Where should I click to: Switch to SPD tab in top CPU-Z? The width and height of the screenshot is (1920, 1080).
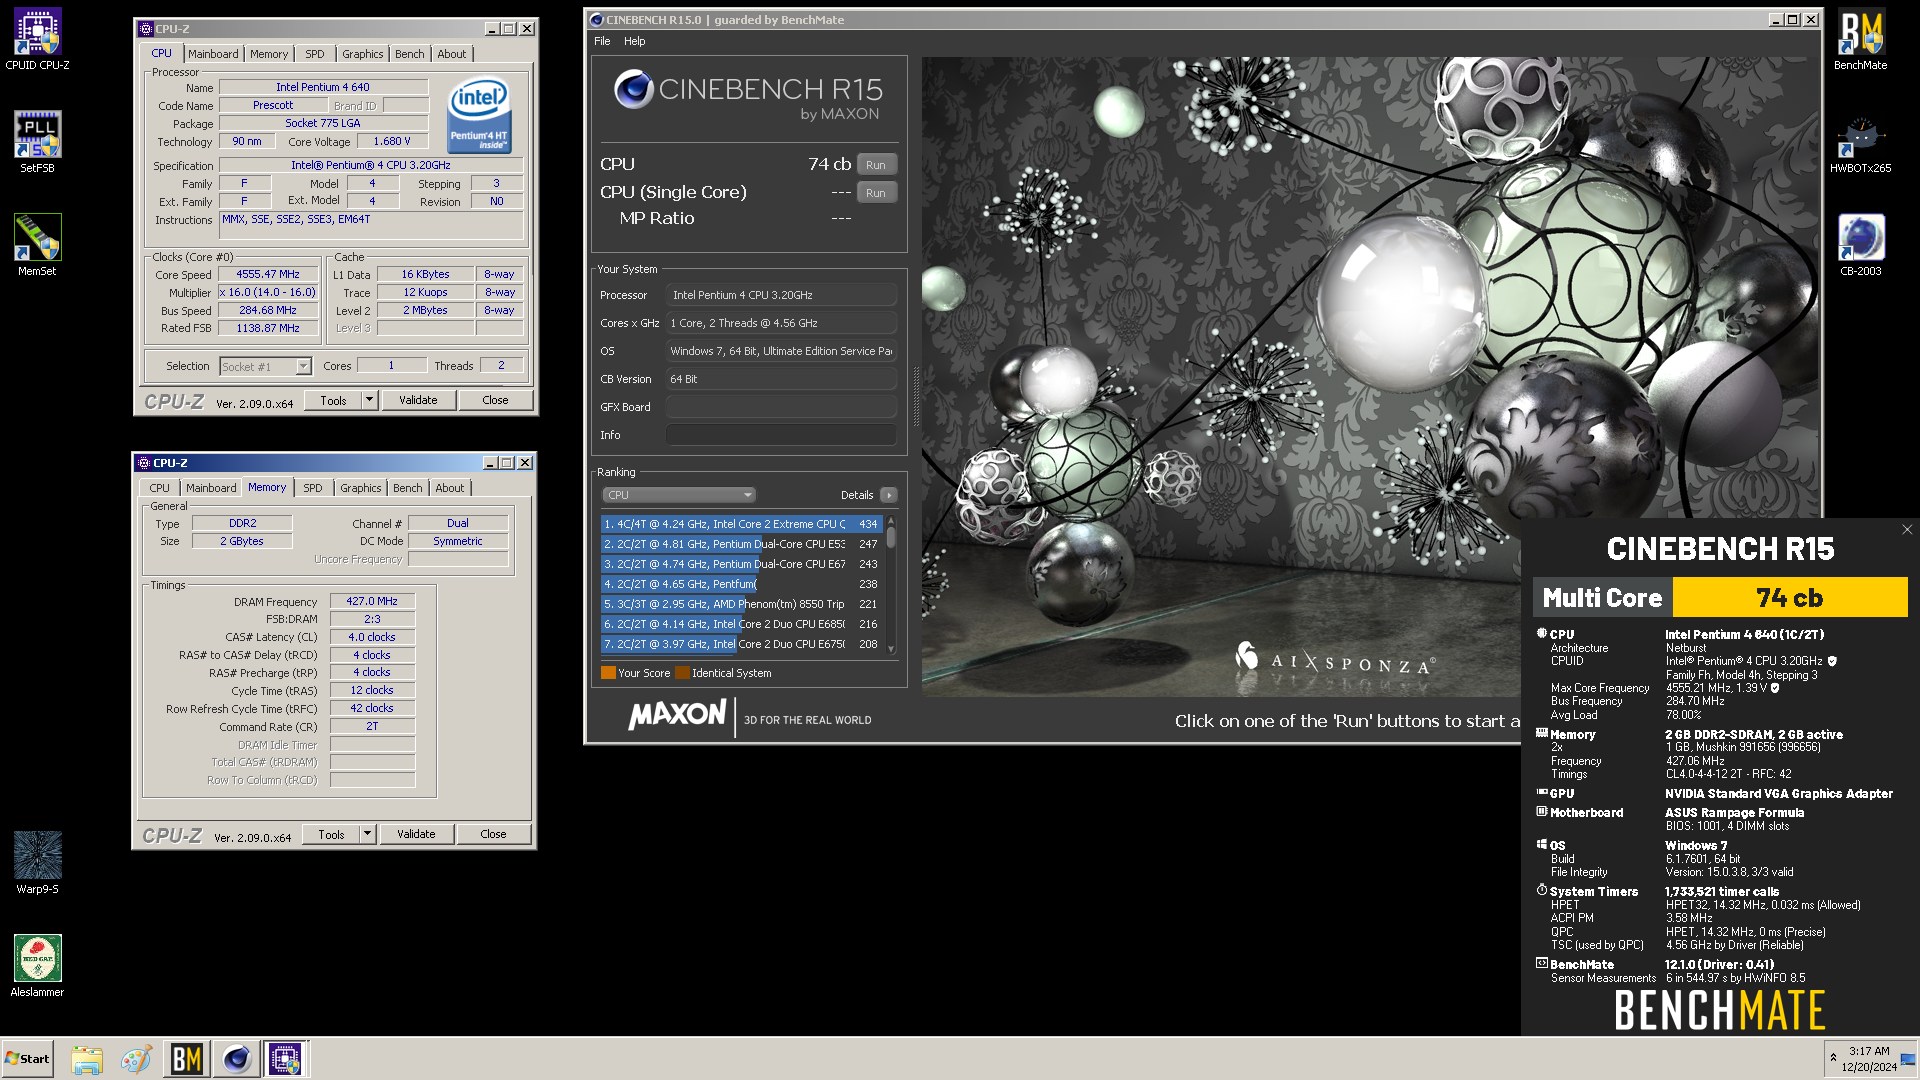[x=315, y=54]
